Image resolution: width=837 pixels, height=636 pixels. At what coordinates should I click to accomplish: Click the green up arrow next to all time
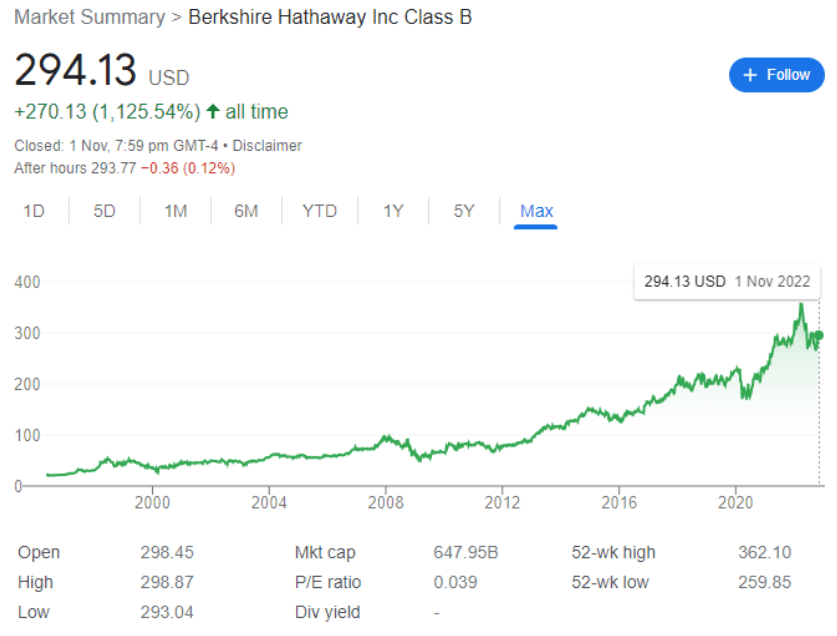tap(212, 111)
